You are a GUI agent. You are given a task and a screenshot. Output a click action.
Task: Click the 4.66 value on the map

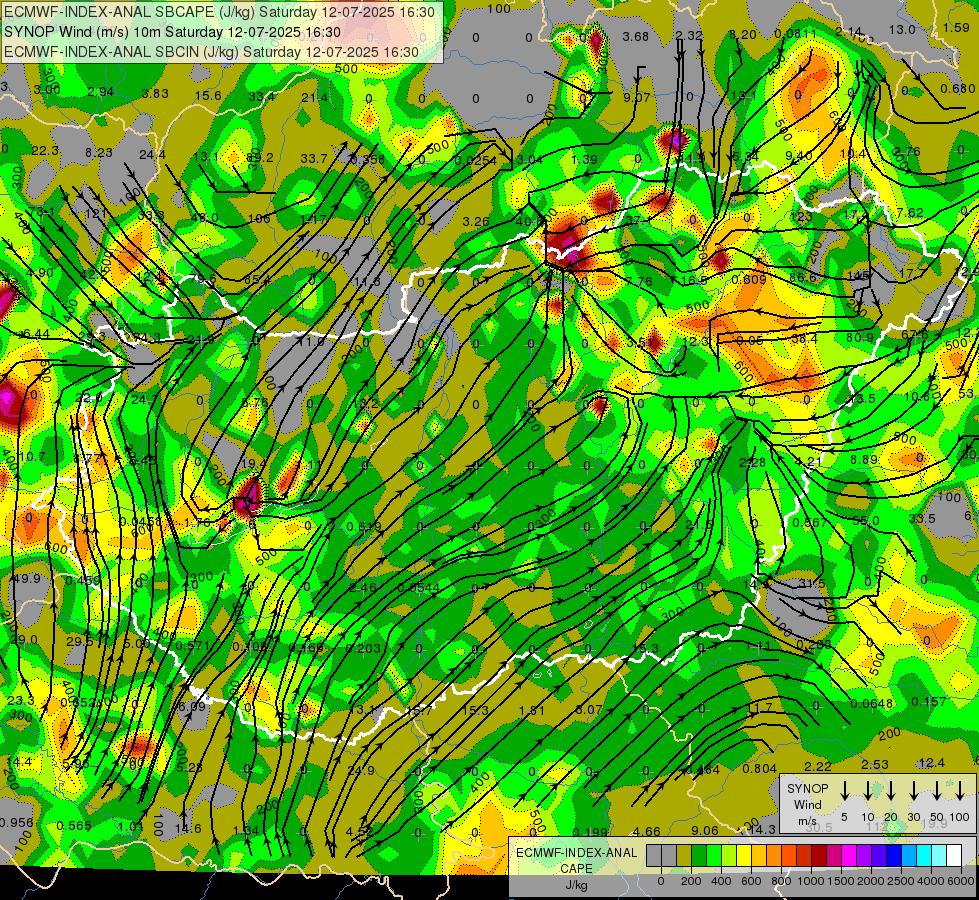pyautogui.click(x=646, y=831)
